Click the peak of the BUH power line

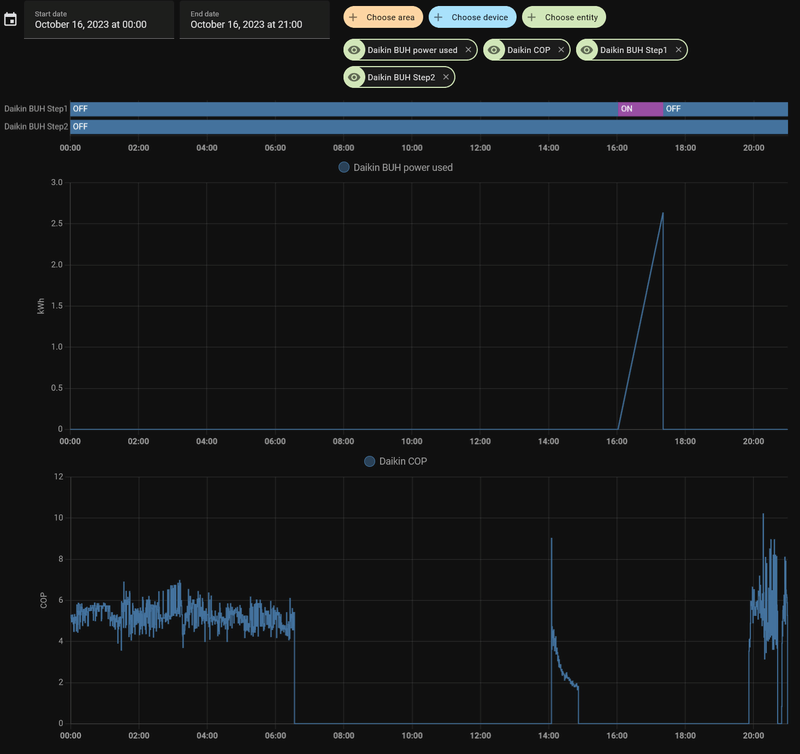(x=662, y=213)
